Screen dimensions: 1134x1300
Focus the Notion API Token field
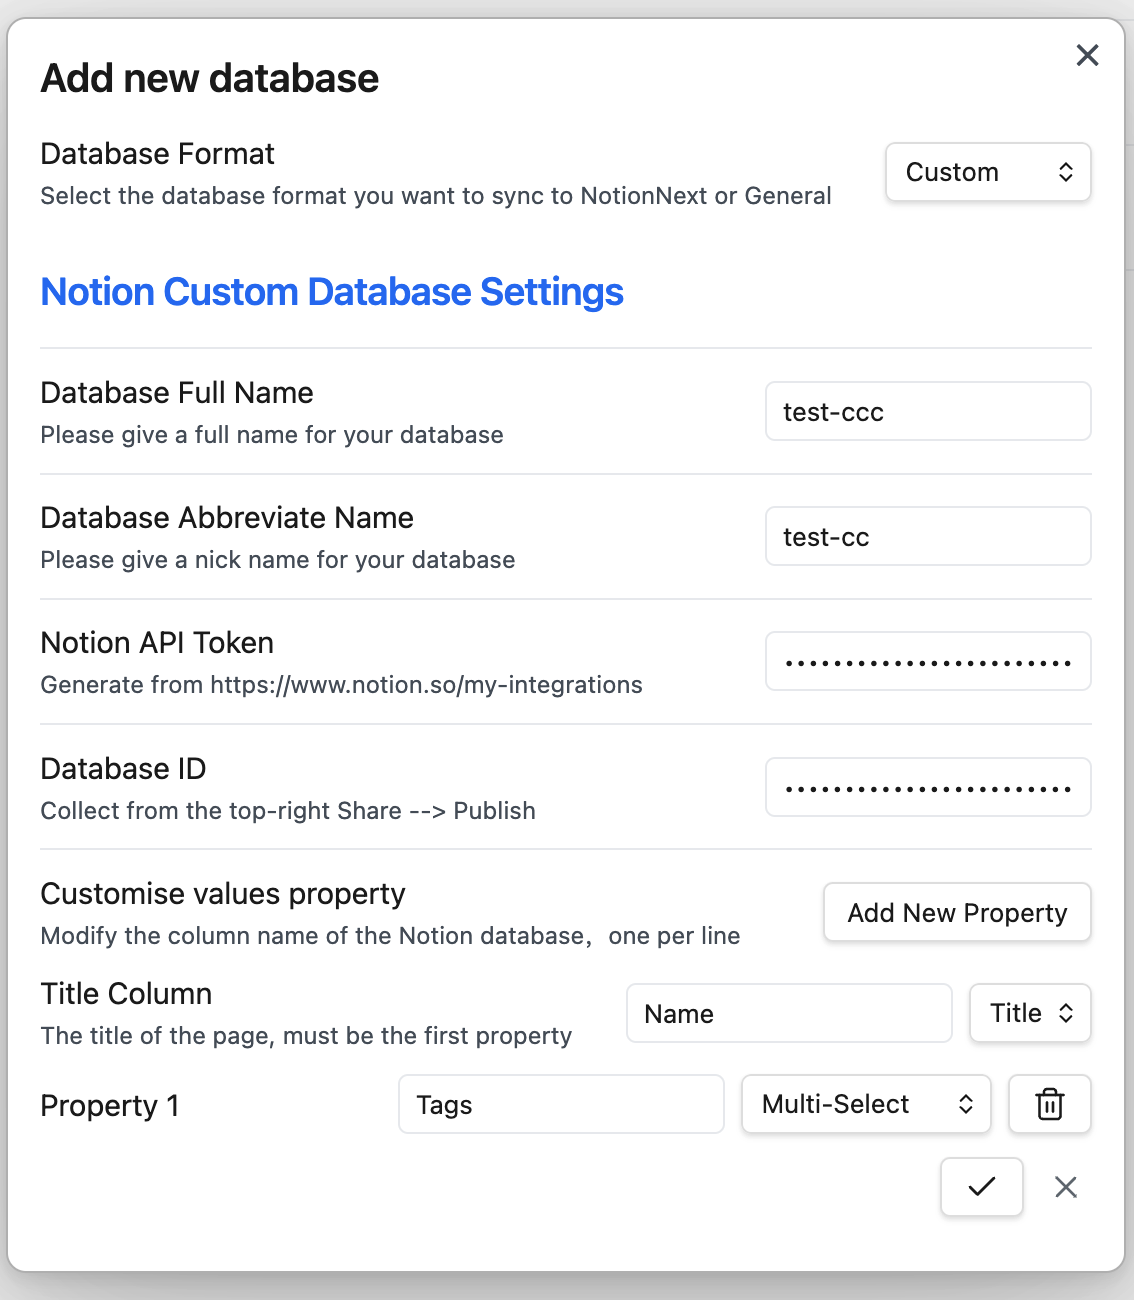coord(926,661)
